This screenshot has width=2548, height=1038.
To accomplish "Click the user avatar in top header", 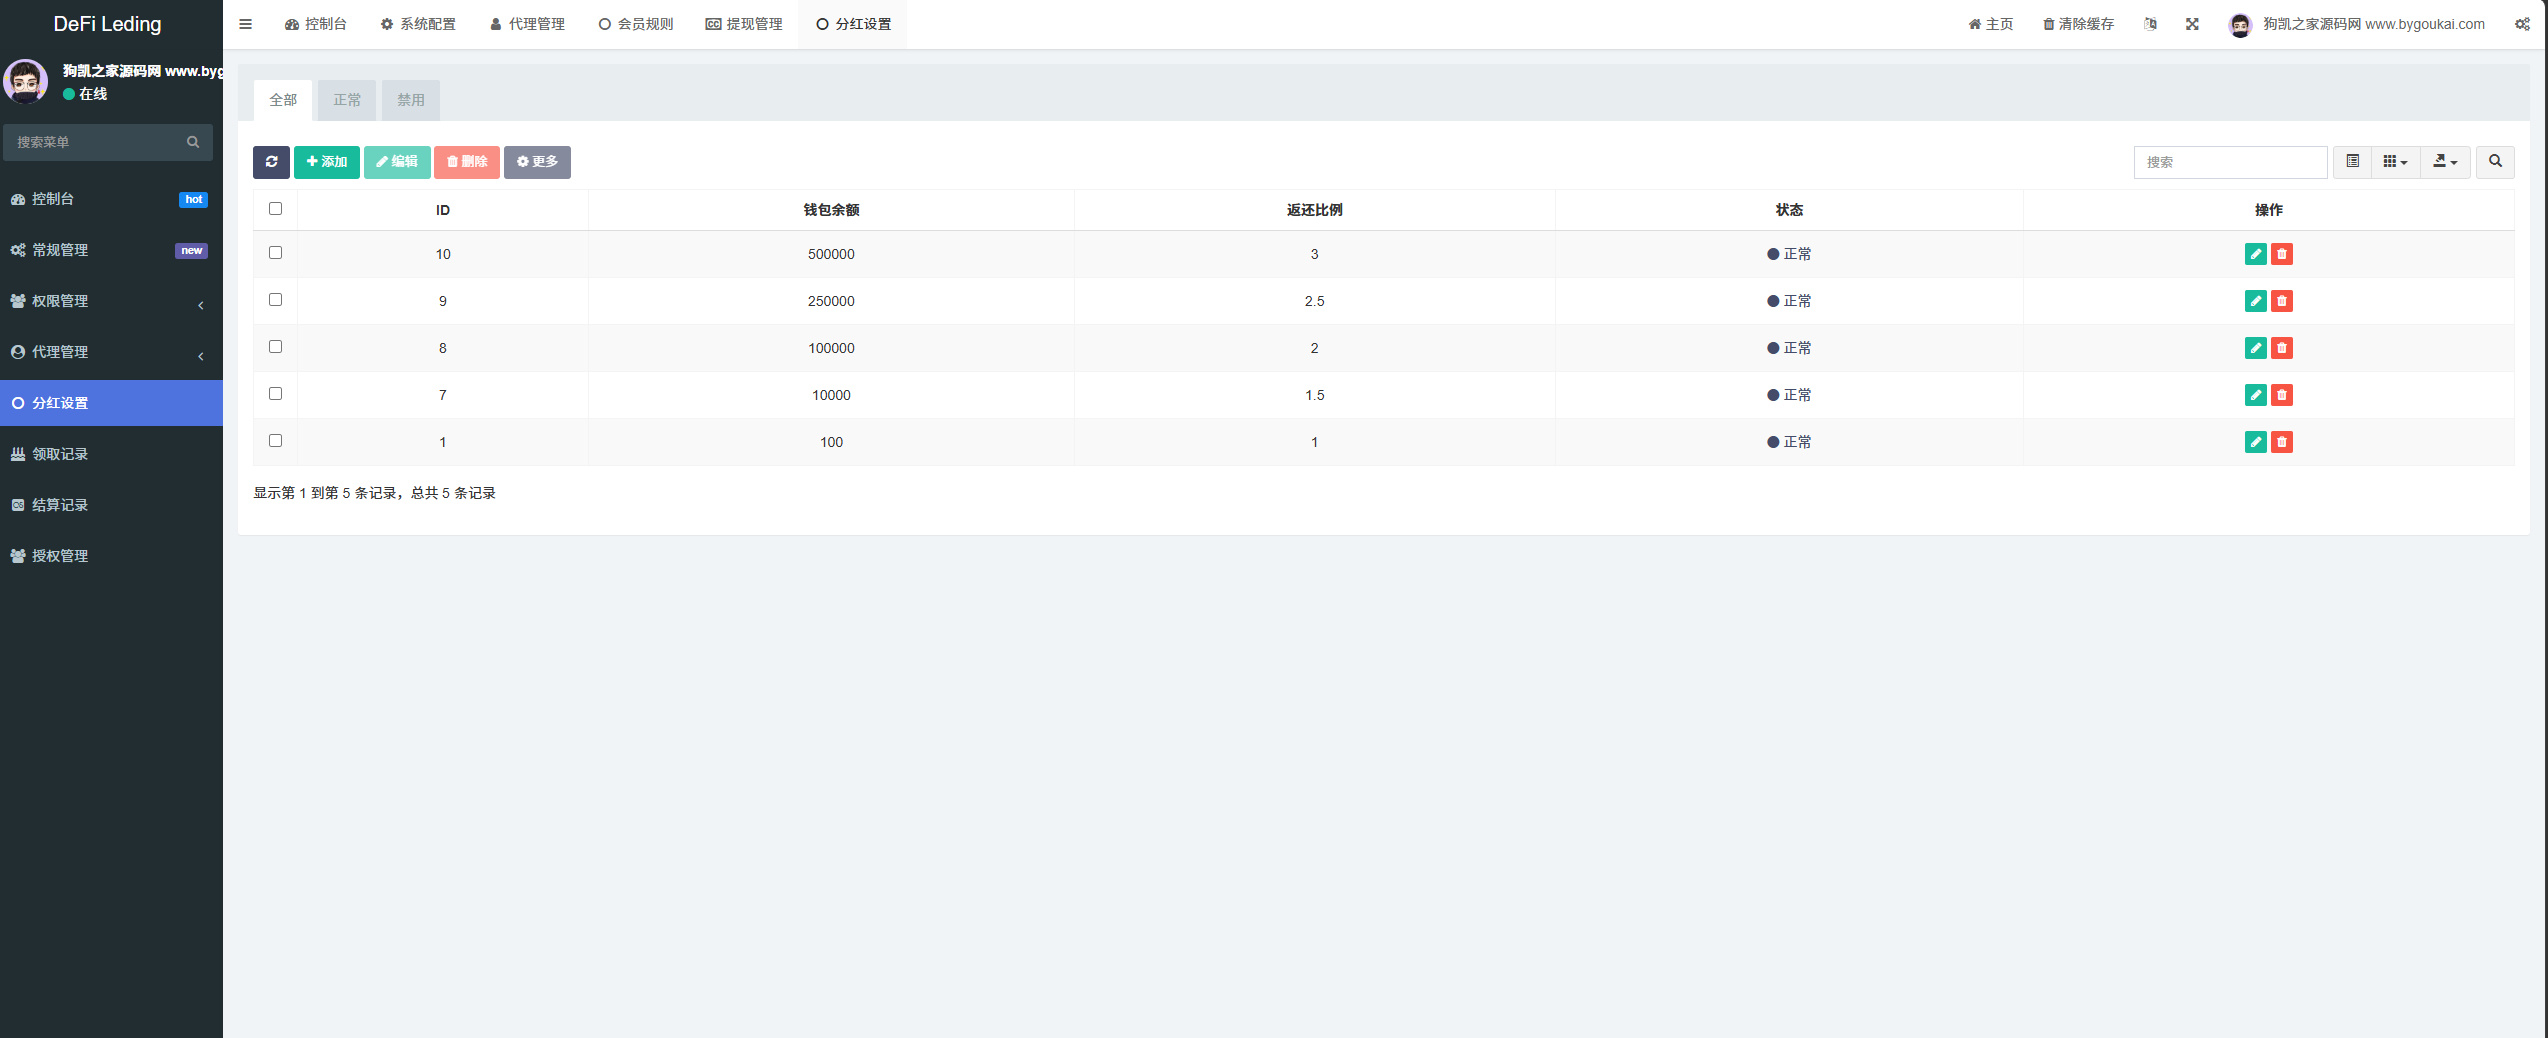I will 2240,25.
